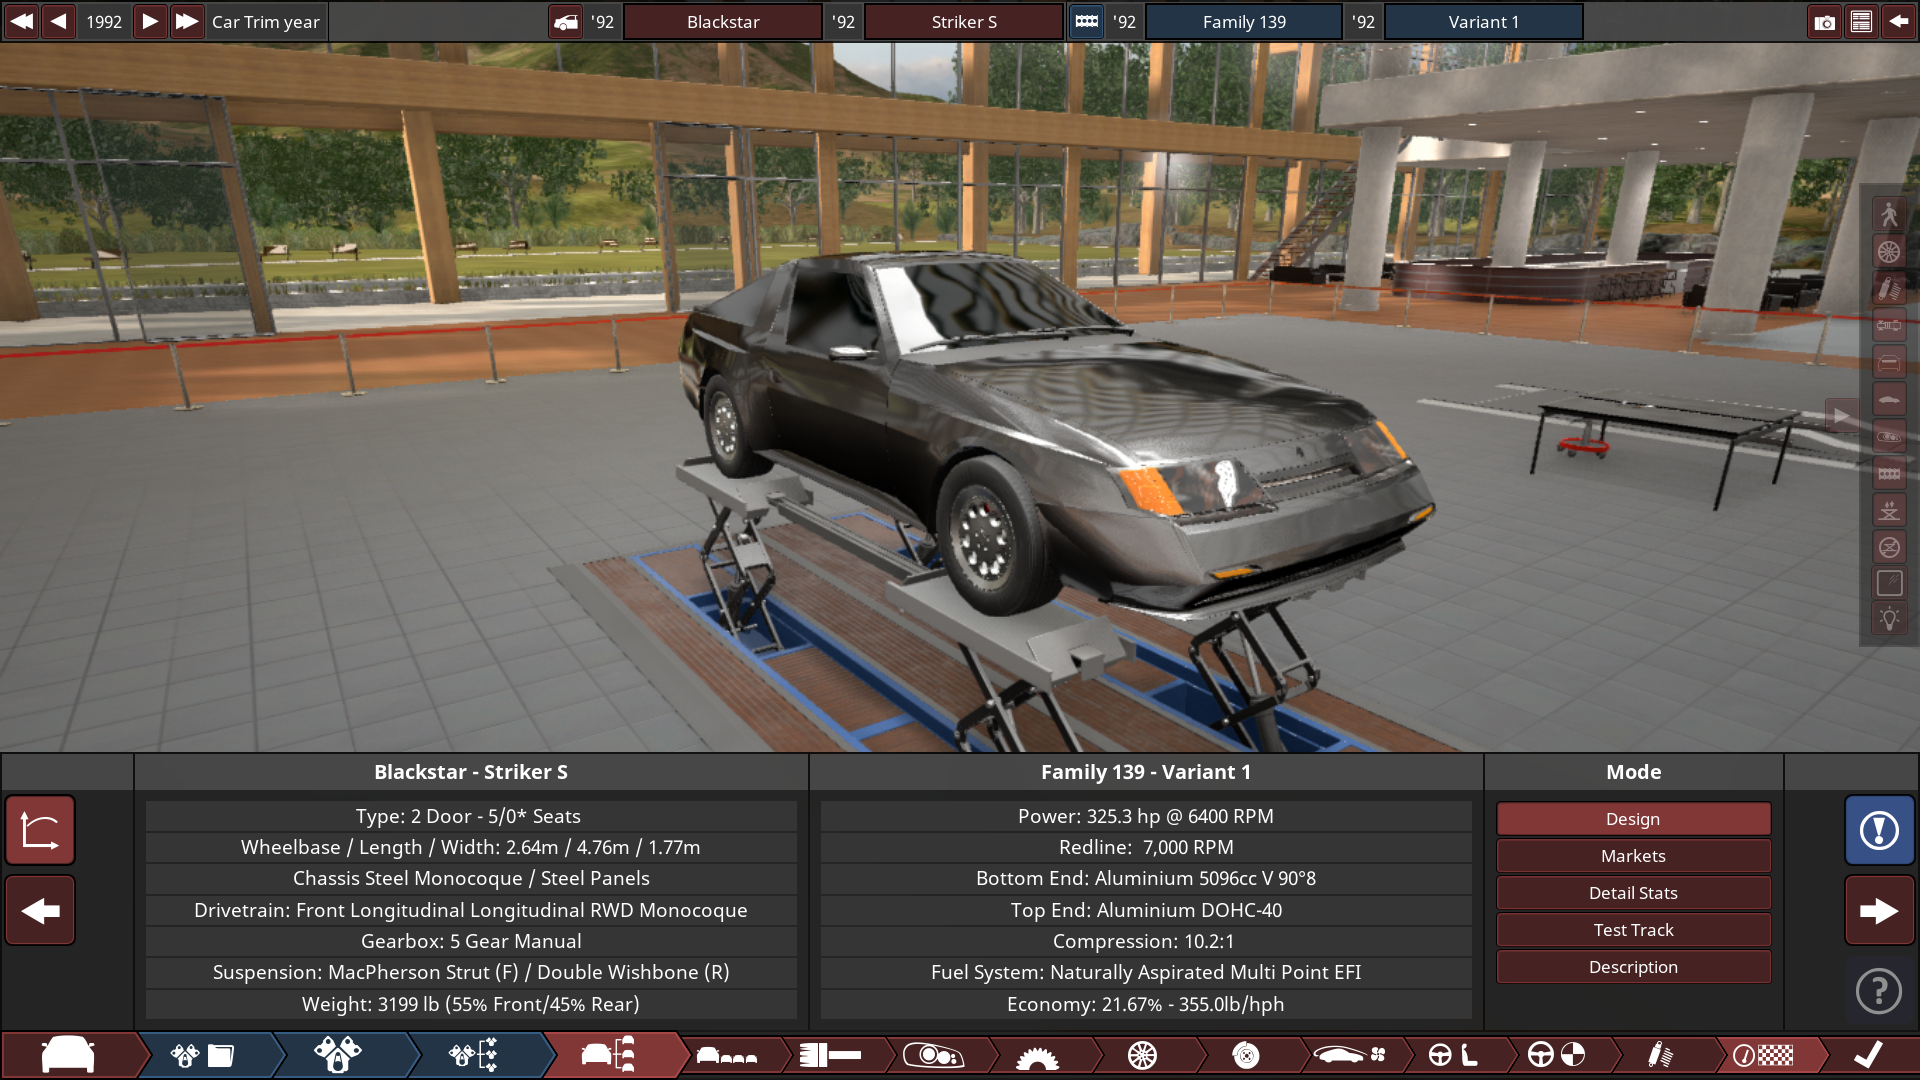The image size is (1920, 1080).
Task: Open the Family 139 engine family field
Action: (1244, 21)
